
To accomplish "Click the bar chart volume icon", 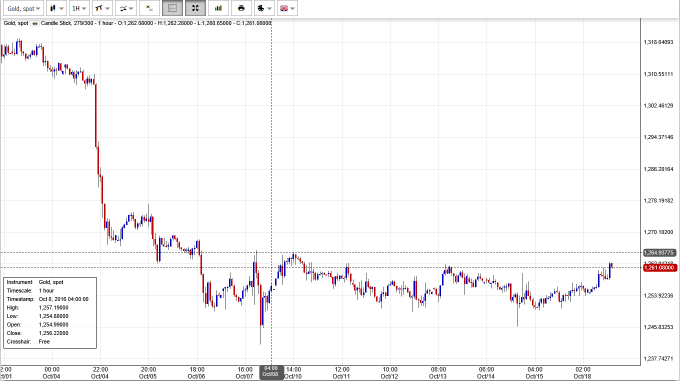I will [x=218, y=8].
